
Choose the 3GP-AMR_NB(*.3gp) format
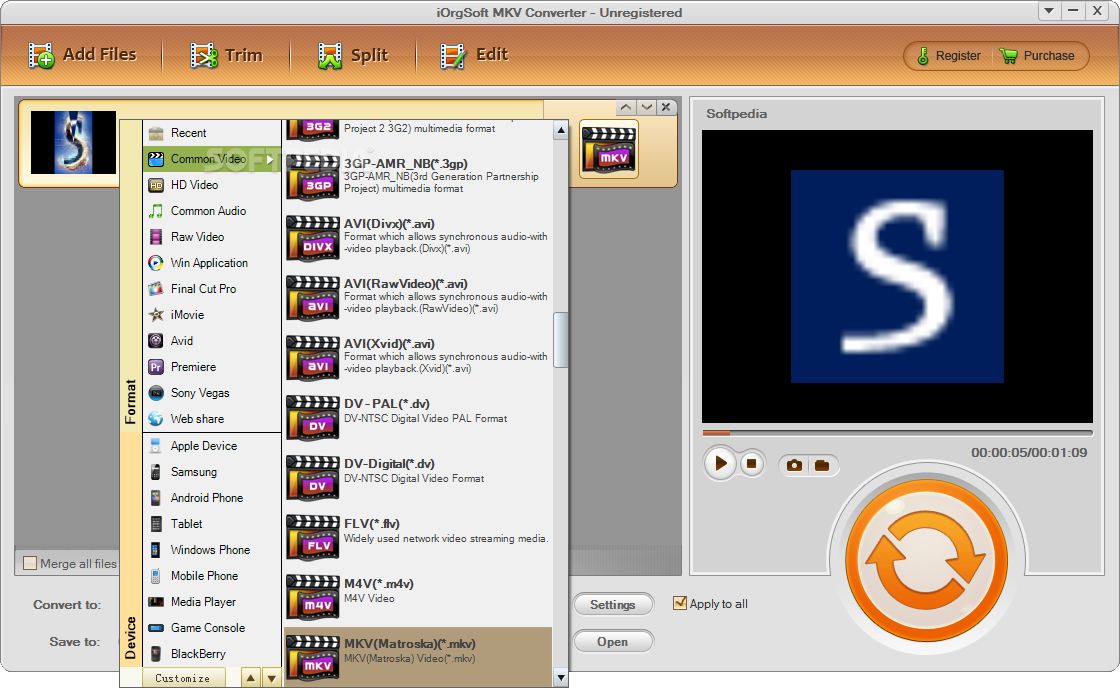tap(419, 176)
